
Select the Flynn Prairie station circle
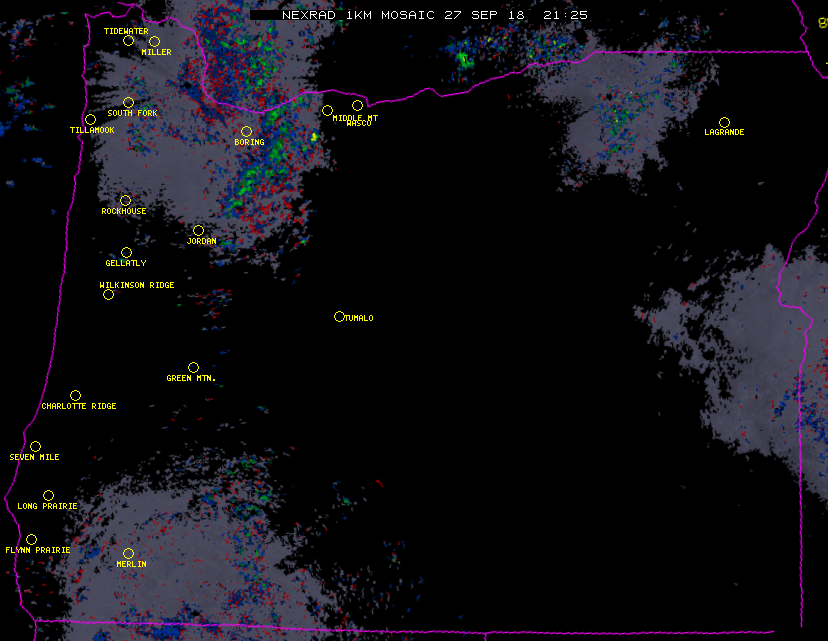click(31, 539)
